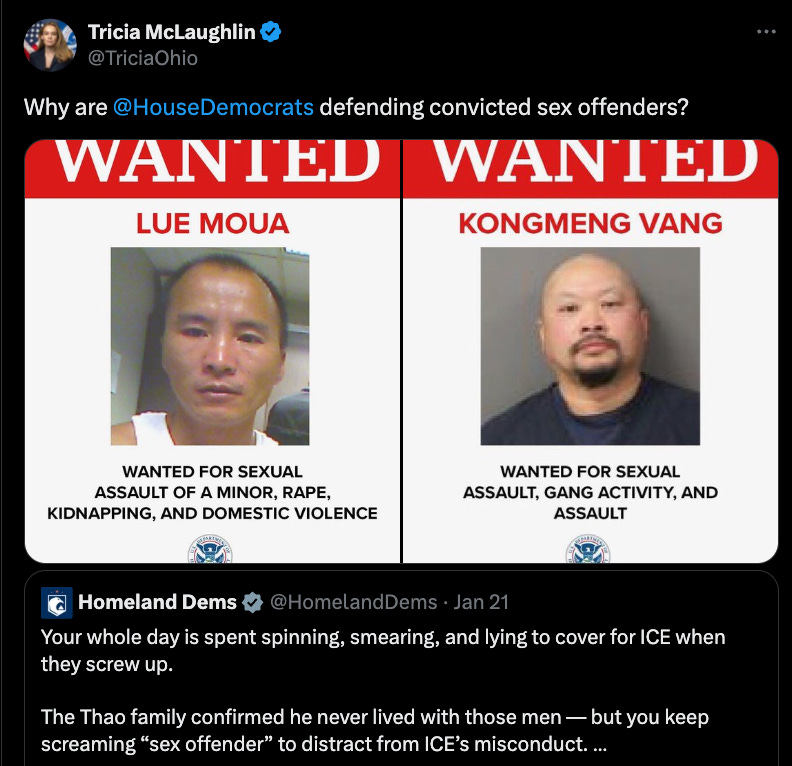792x766 pixels.
Task: Click the "defending convicted sex offenders?" tweet text
Action: (504, 107)
